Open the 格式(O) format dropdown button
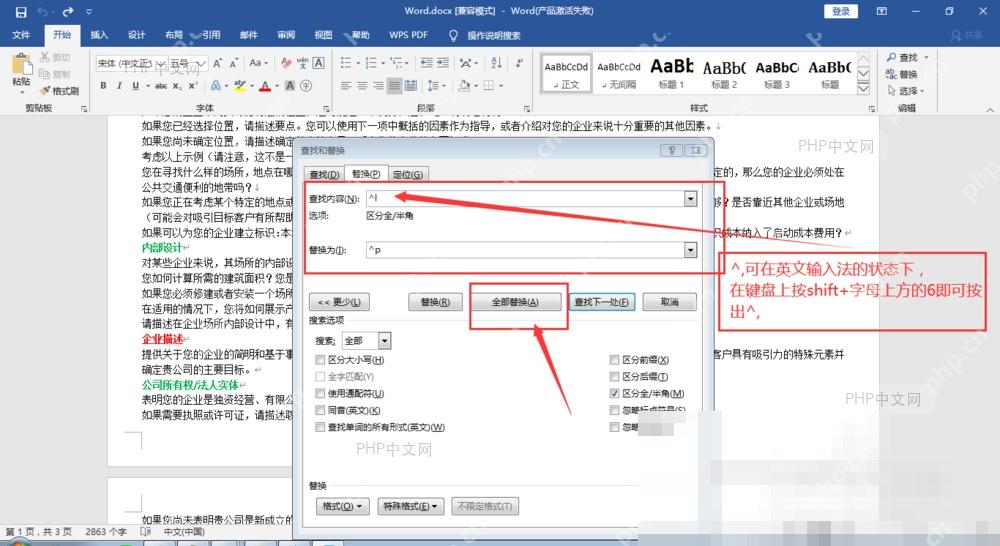 click(342, 506)
